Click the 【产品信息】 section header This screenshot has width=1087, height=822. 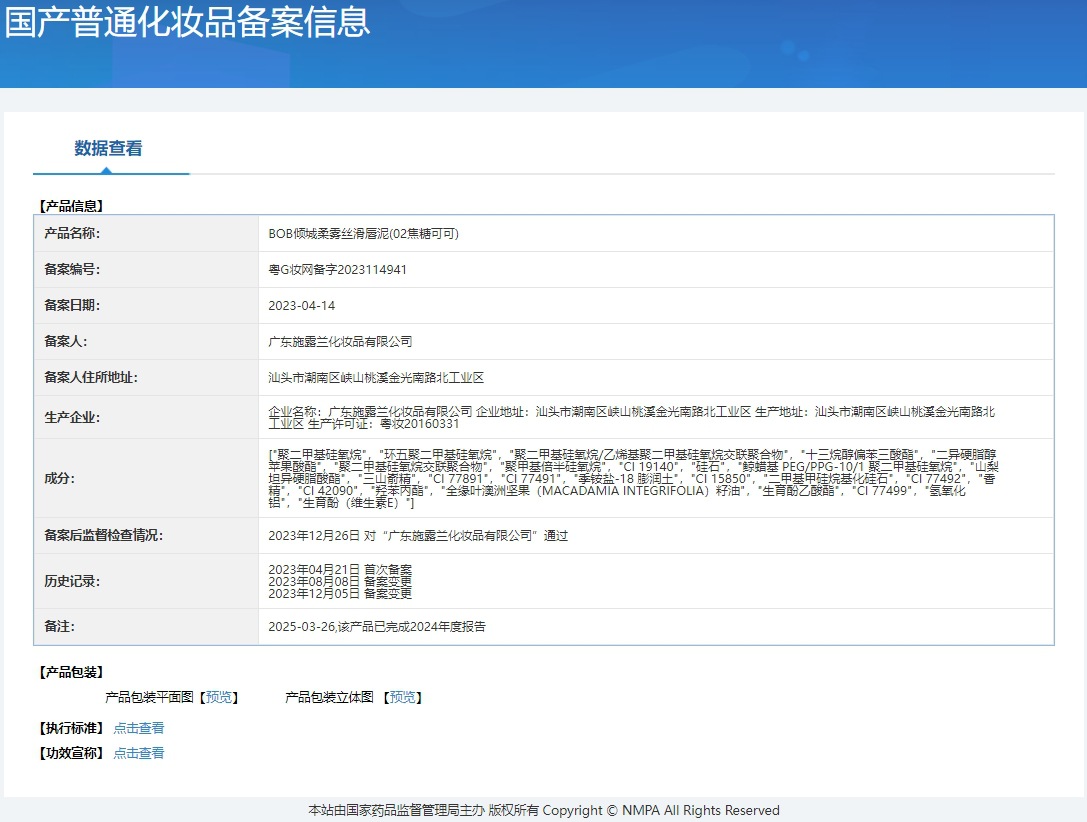tap(71, 206)
